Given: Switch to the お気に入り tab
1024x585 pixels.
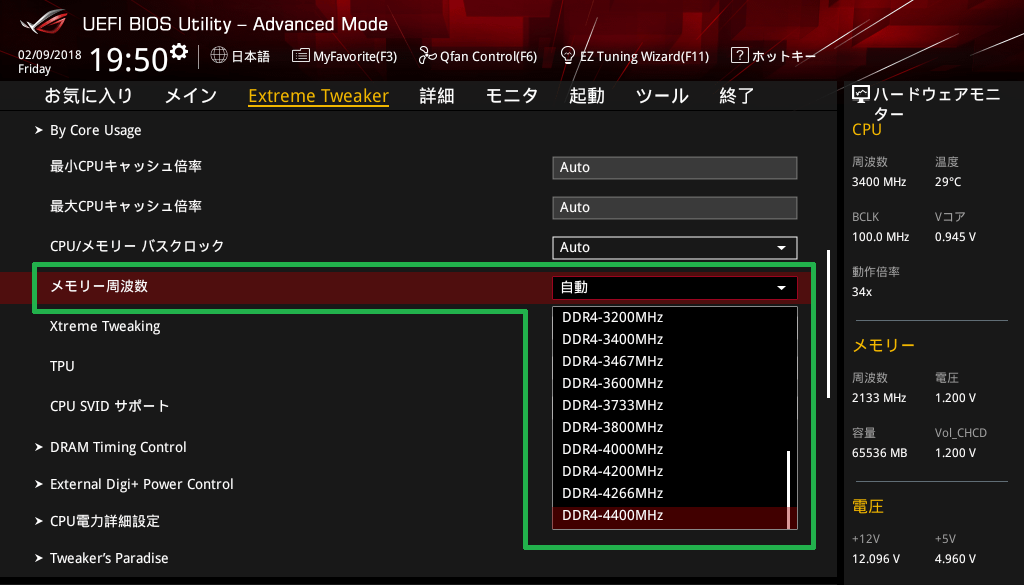Looking at the screenshot, I should click(89, 96).
